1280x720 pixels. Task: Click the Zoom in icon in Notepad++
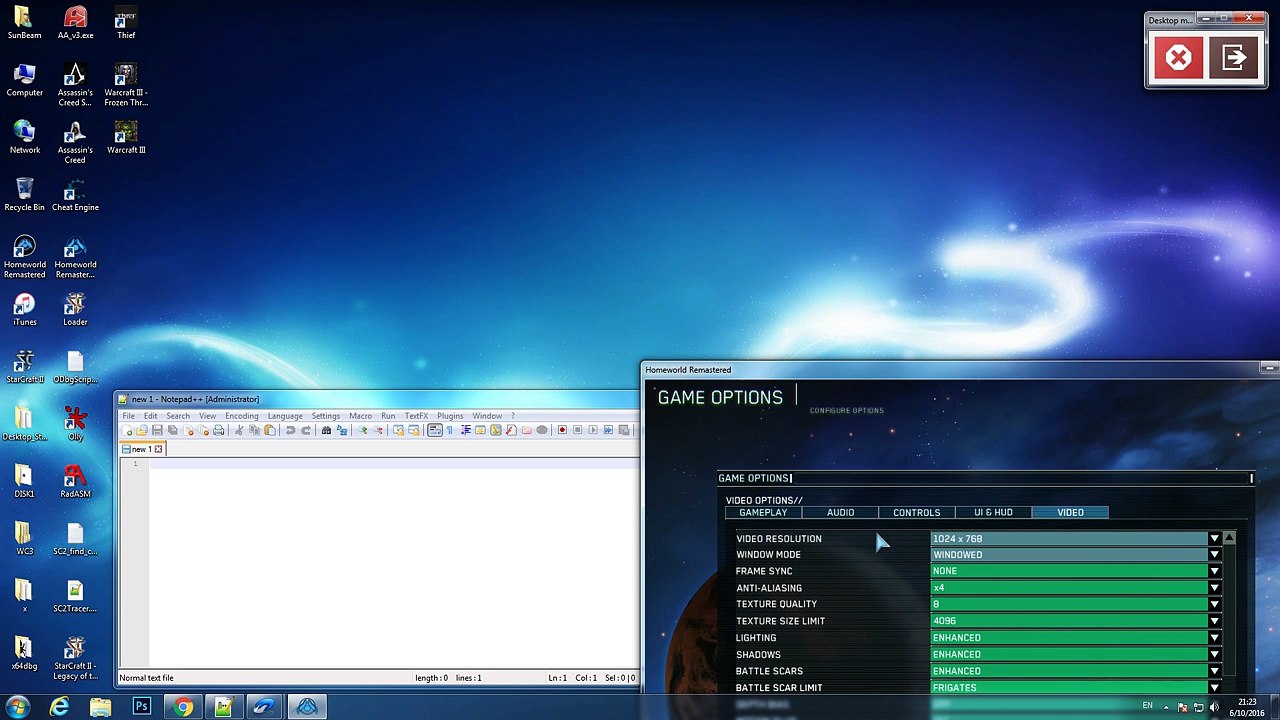363,430
